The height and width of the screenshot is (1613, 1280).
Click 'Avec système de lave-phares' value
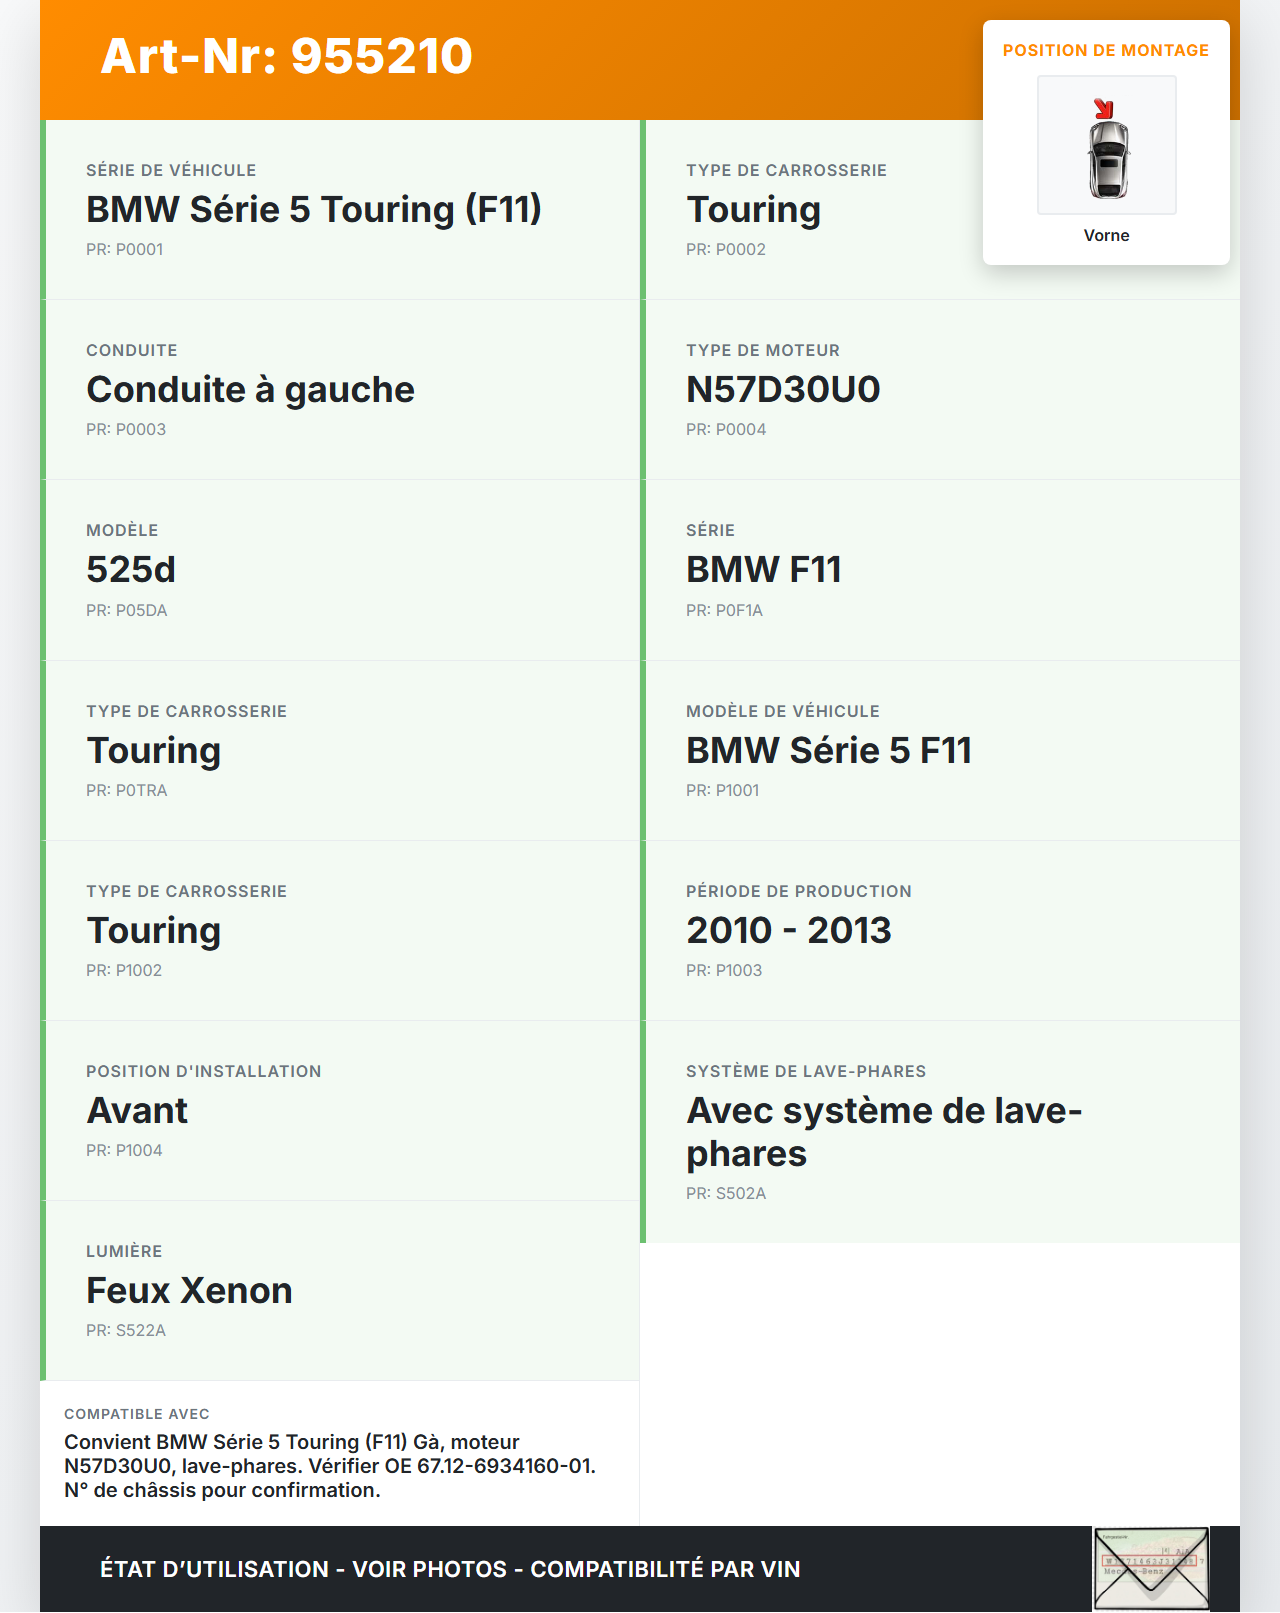coord(883,1132)
